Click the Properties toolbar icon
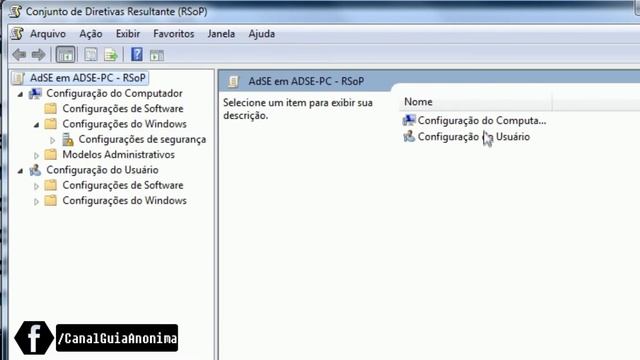640x360 pixels. (x=90, y=55)
